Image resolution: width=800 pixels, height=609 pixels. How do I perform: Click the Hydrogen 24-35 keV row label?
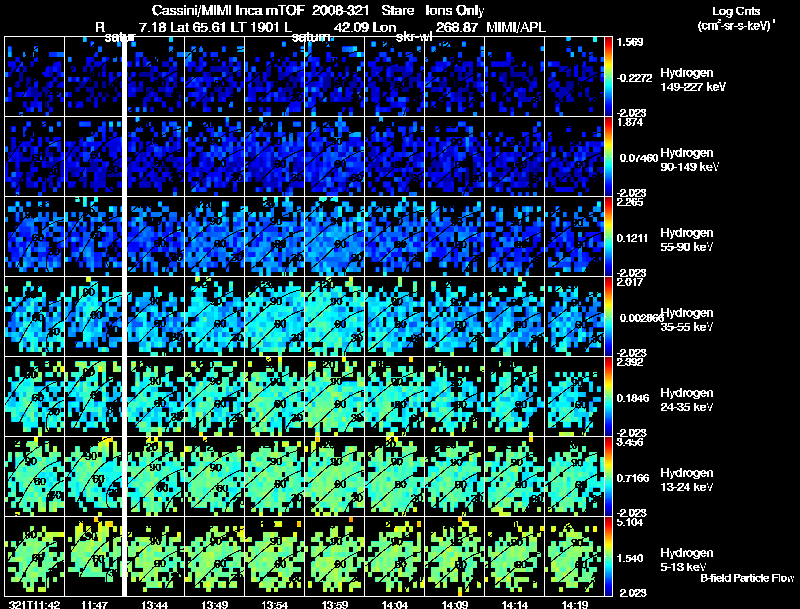point(687,400)
